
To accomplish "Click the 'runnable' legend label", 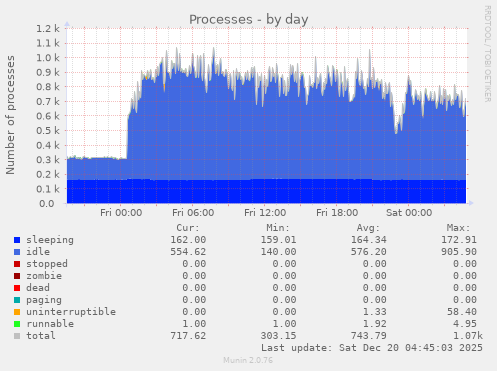I will (50, 324).
